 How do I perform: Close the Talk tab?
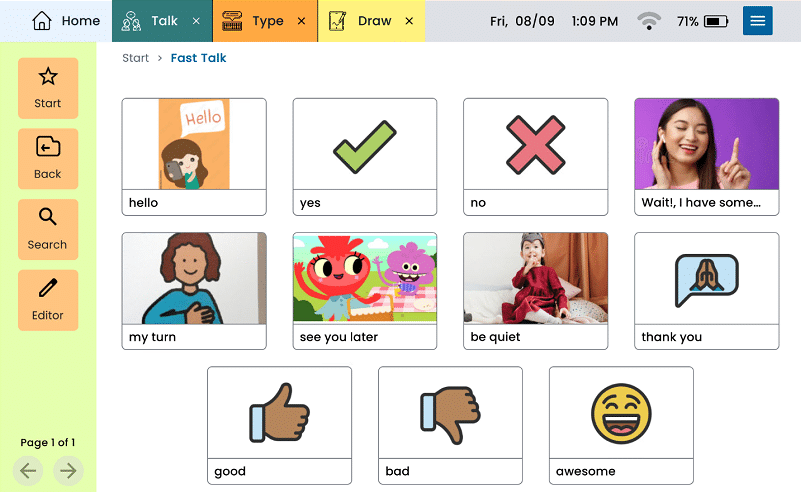coord(196,21)
